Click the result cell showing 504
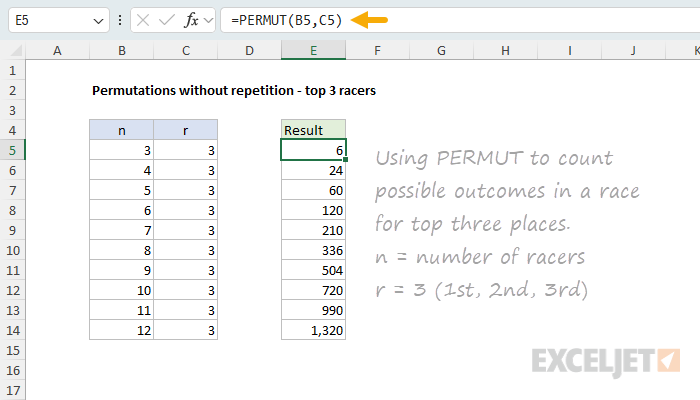 point(313,270)
